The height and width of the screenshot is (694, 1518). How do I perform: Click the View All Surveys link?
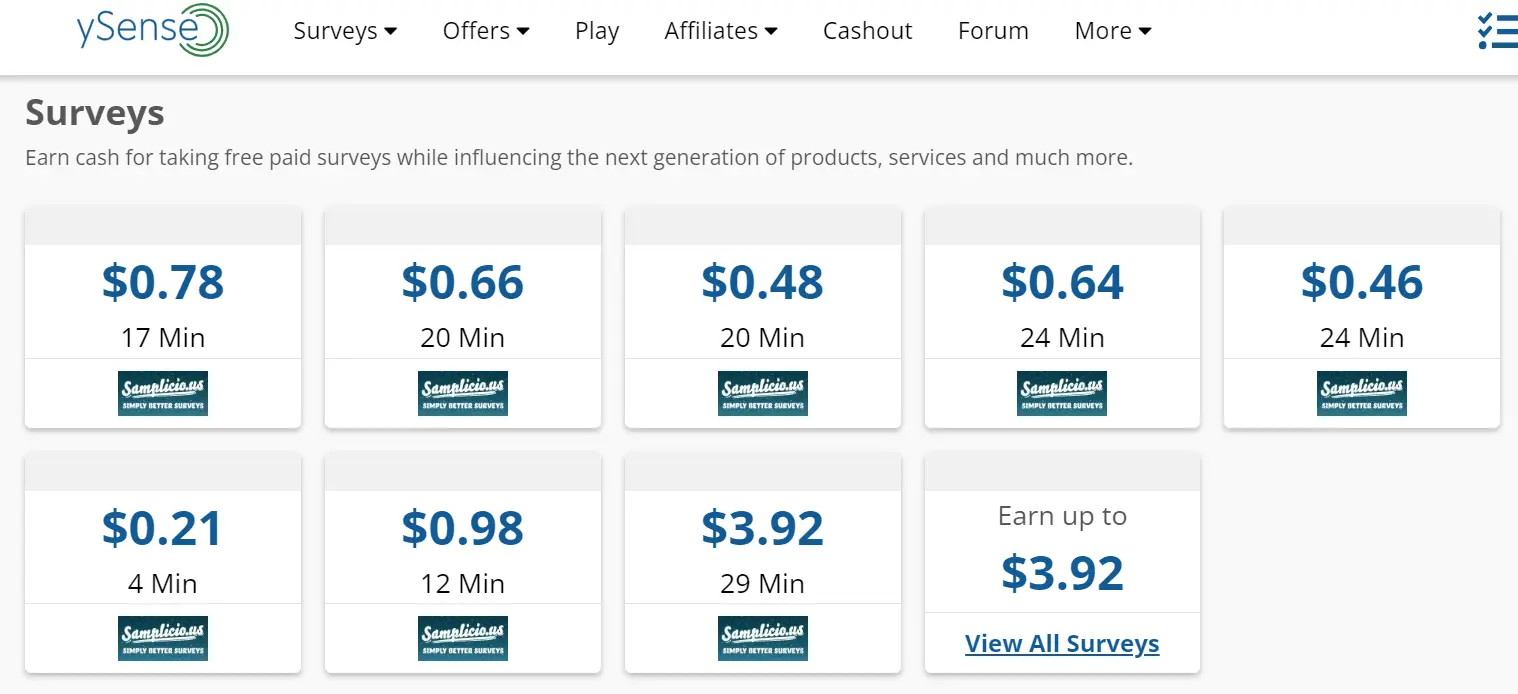1062,644
